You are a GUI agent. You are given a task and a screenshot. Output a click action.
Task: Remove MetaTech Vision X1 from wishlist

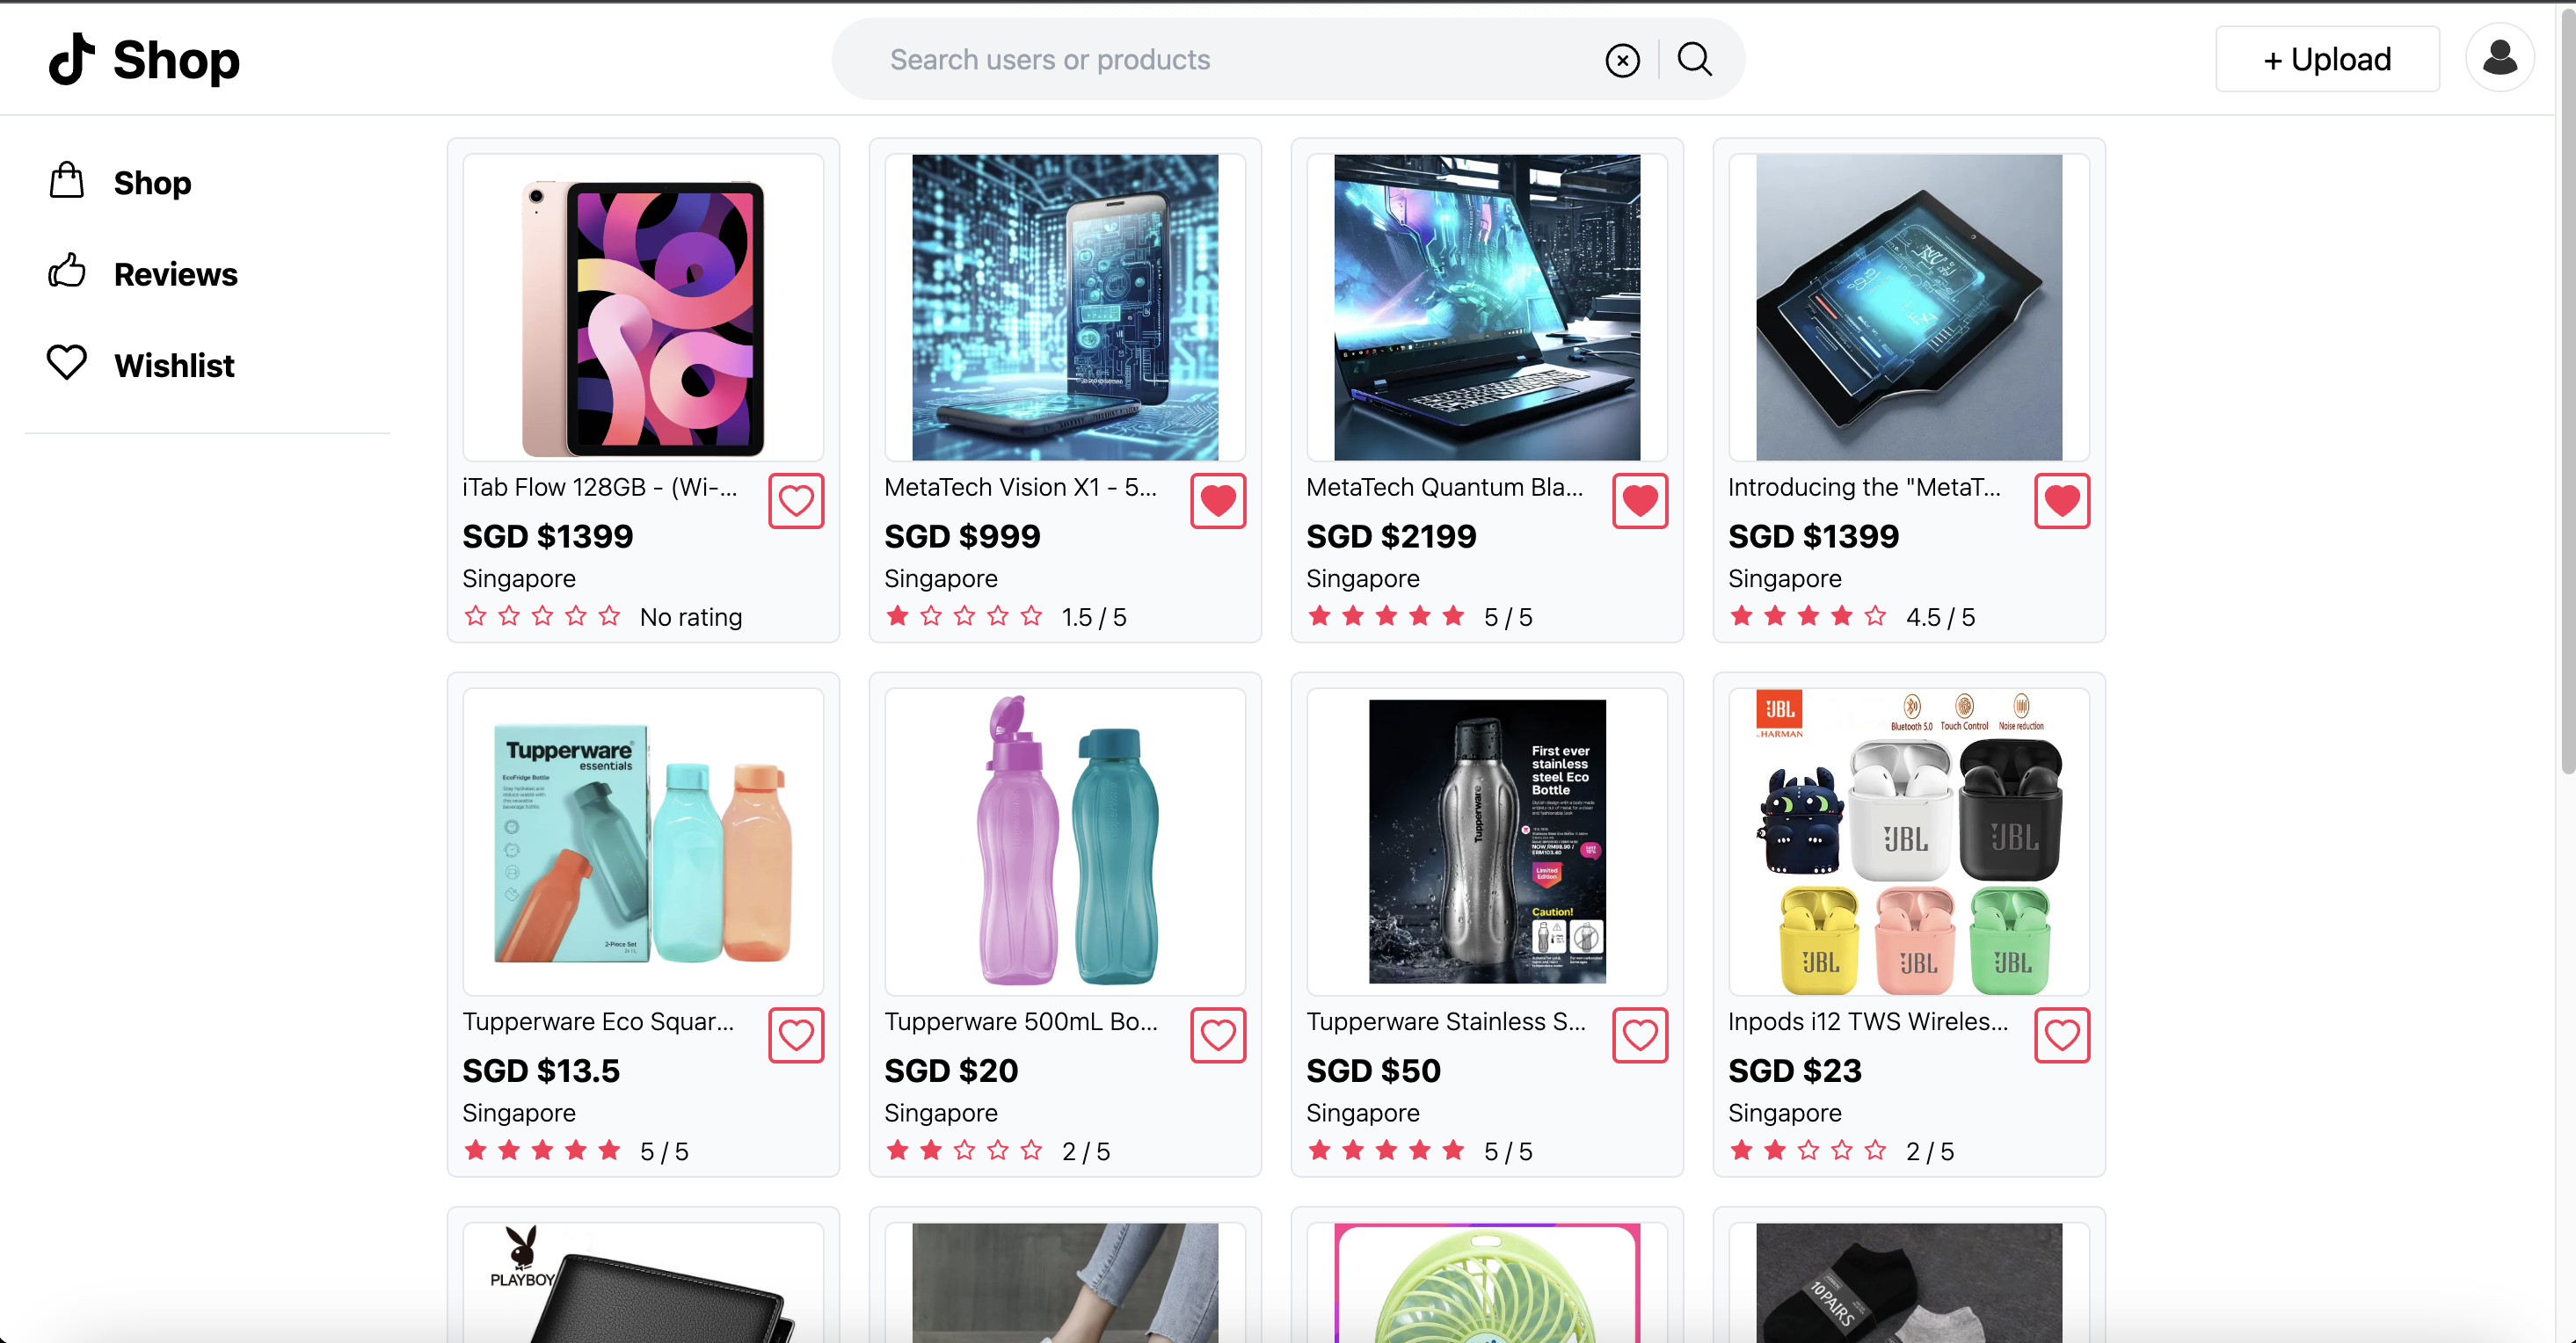[1218, 501]
